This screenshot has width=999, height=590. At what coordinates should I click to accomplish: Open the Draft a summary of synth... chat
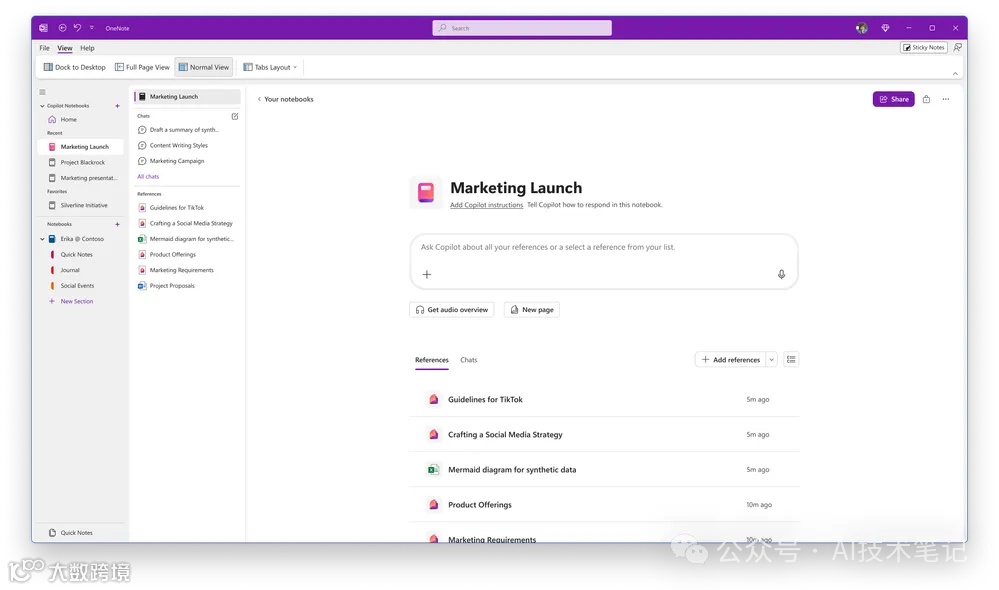pyautogui.click(x=185, y=130)
